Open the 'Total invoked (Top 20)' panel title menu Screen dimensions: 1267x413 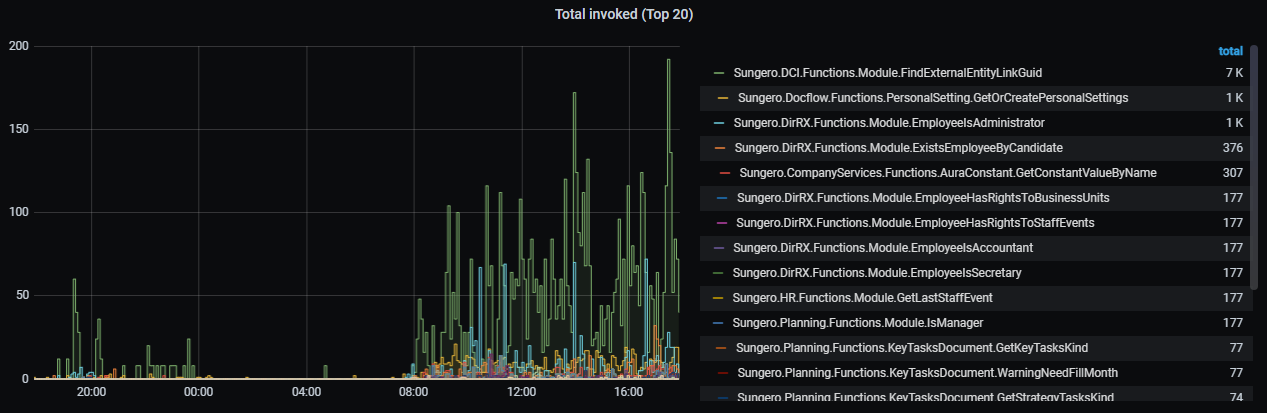624,14
